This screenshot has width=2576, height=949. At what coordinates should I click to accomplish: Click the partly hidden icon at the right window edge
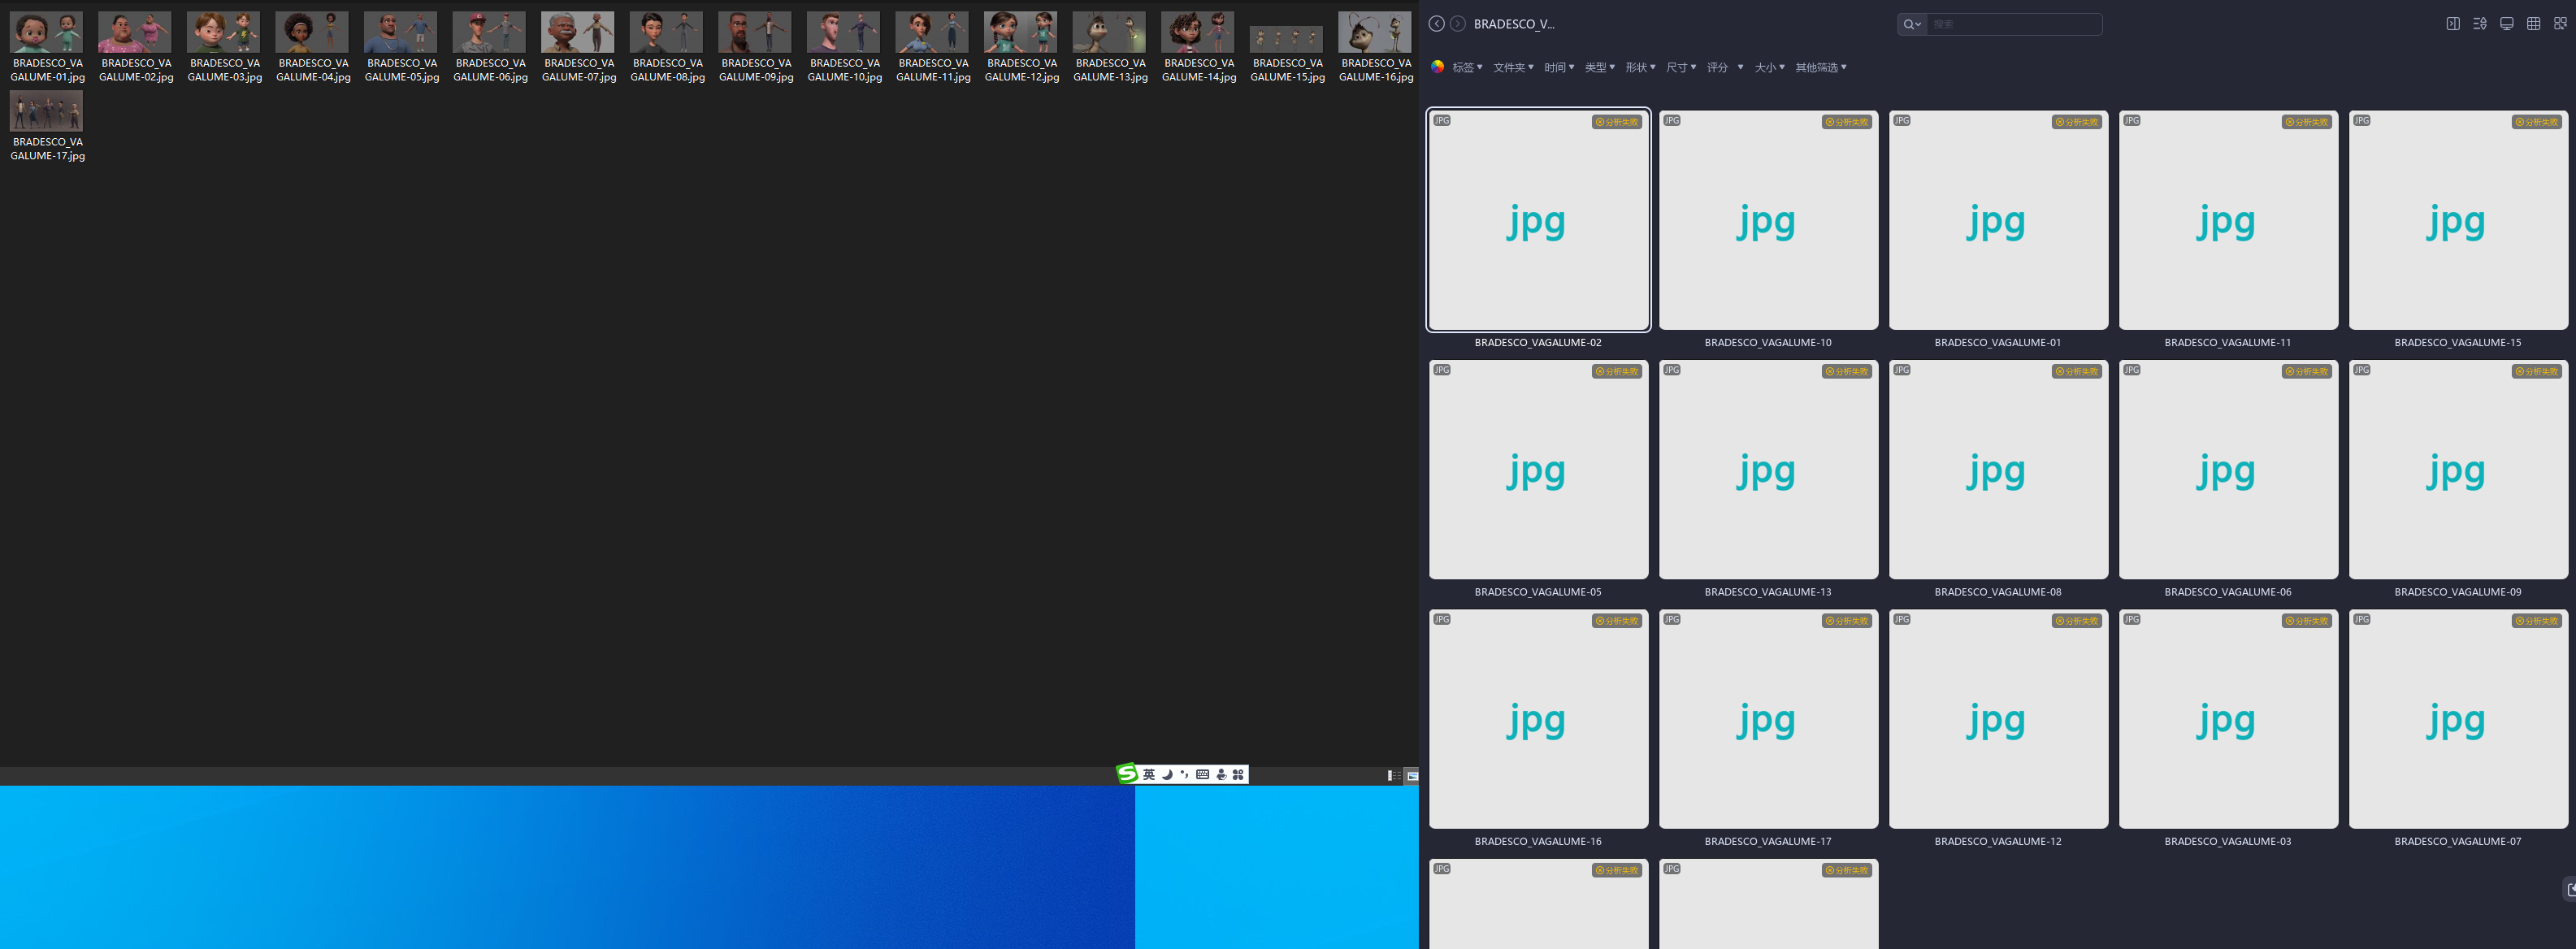pyautogui.click(x=2570, y=889)
